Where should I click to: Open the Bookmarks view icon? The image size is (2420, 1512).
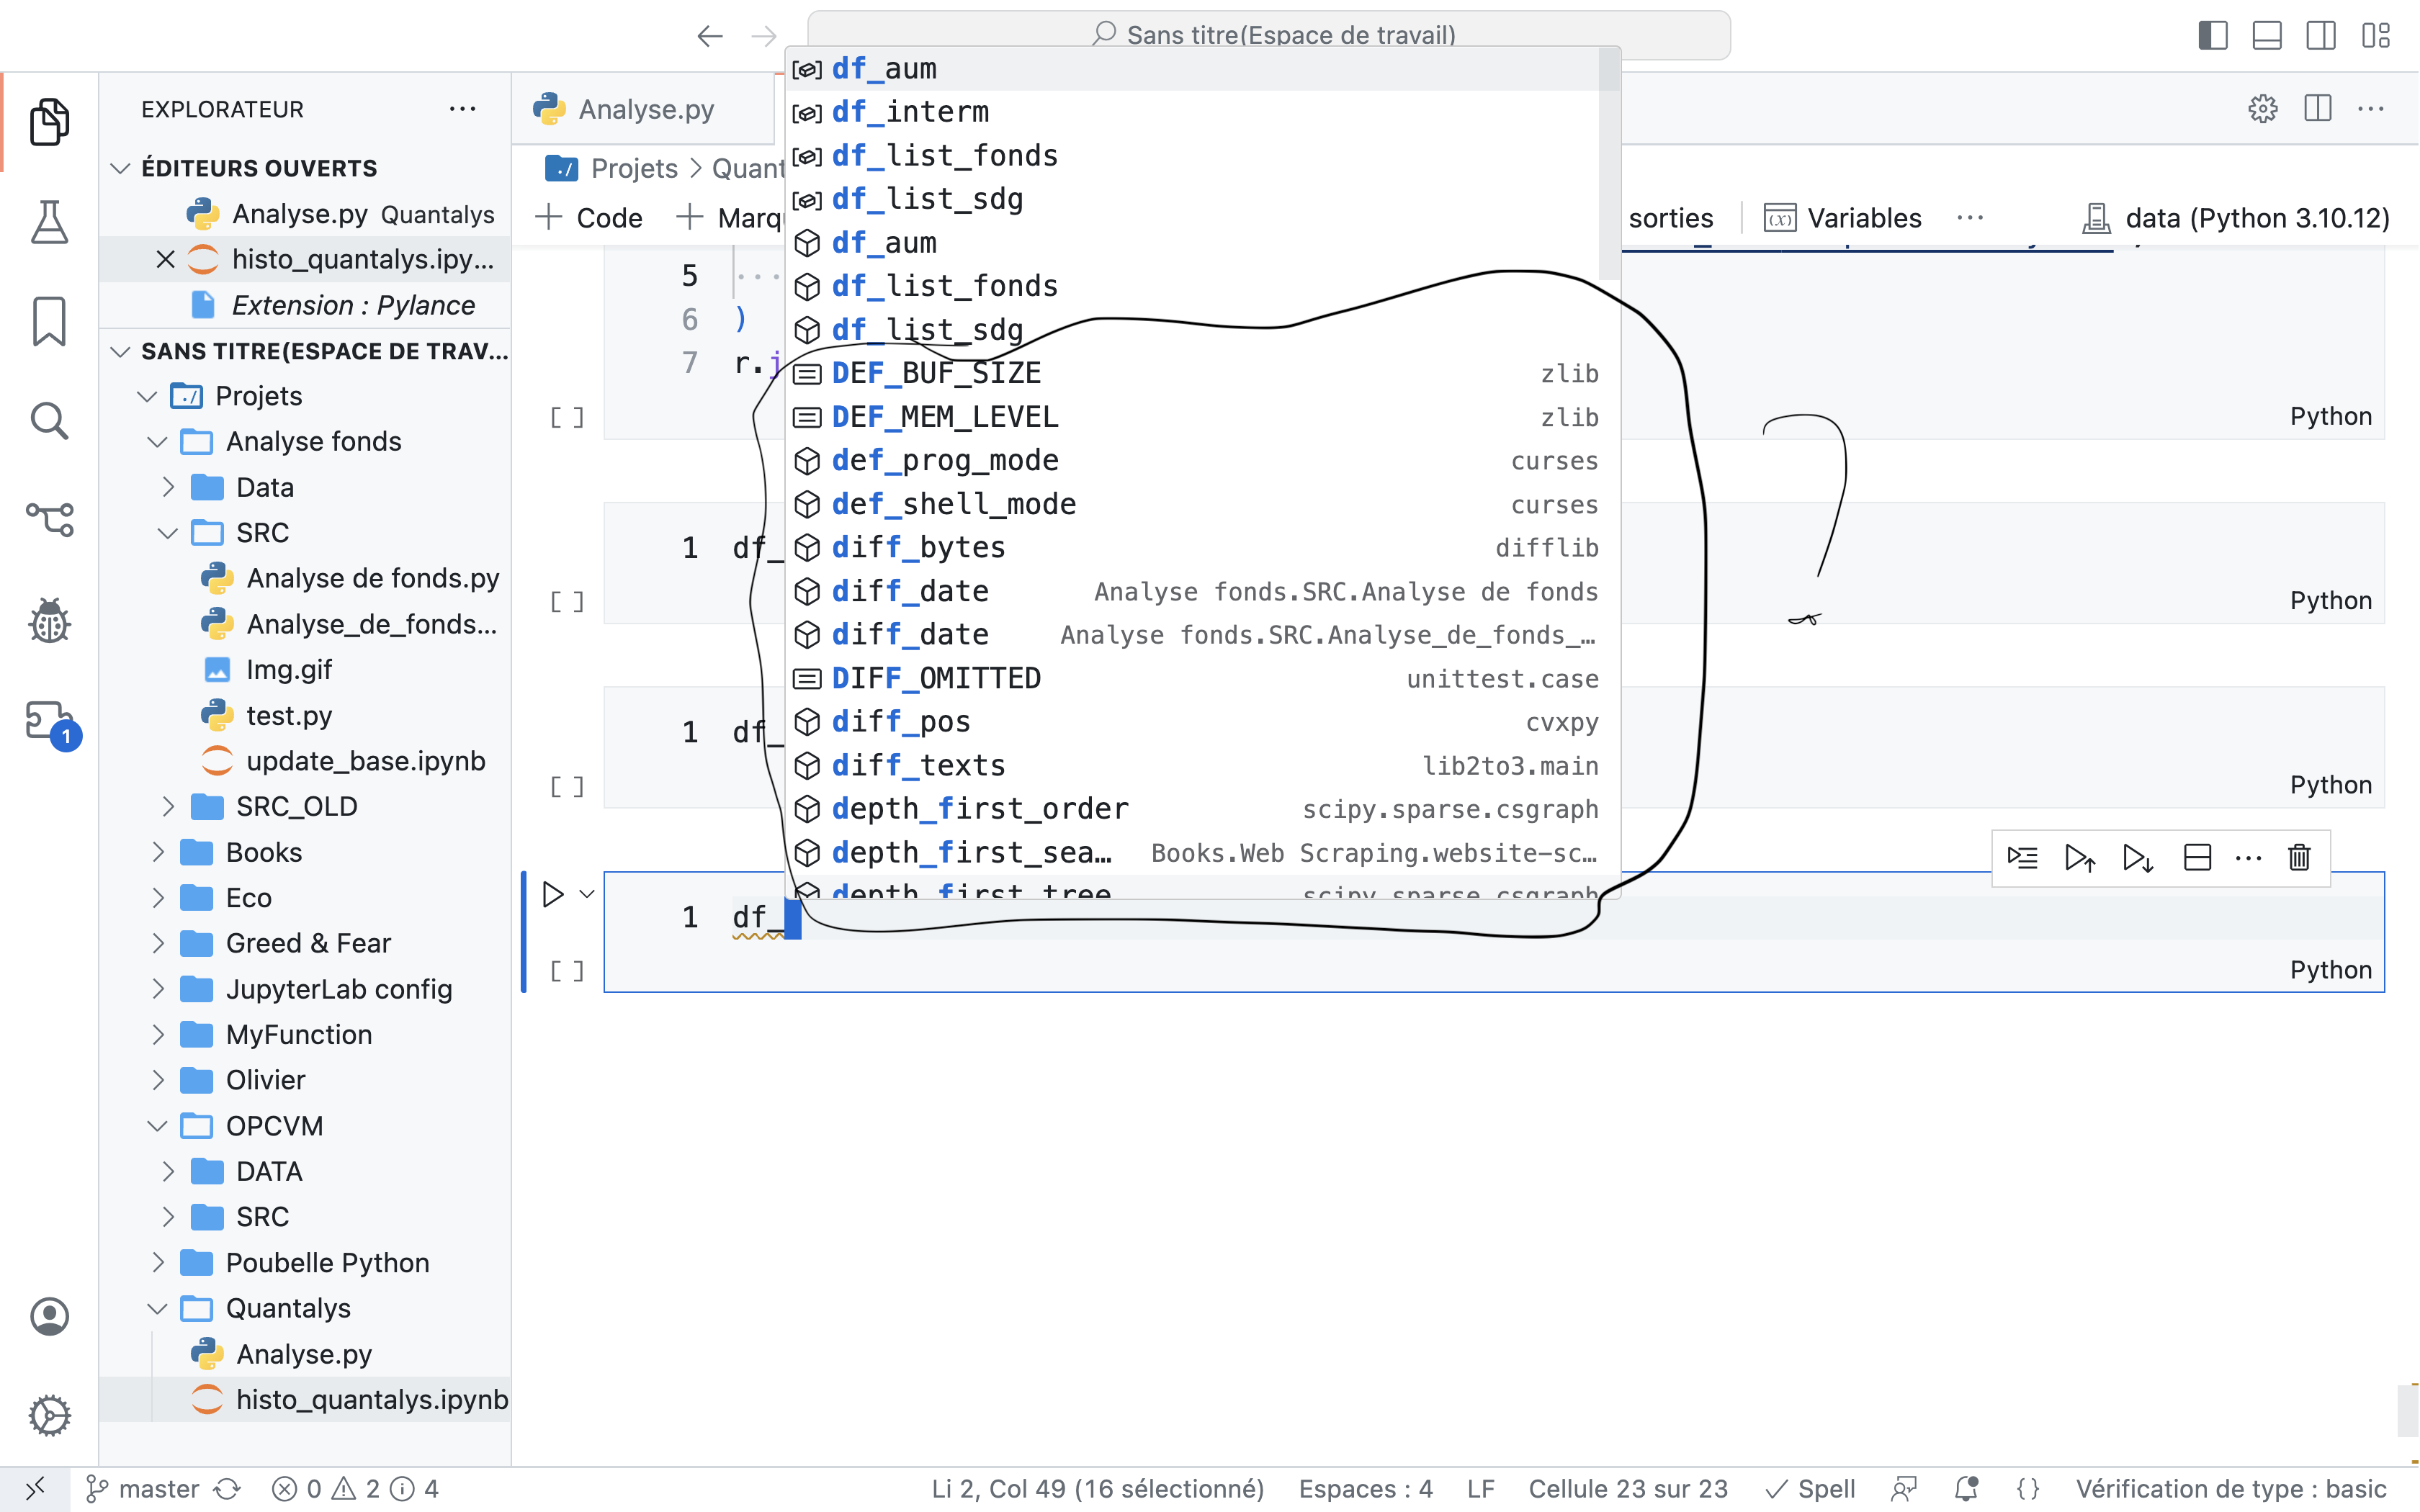pos(49,321)
